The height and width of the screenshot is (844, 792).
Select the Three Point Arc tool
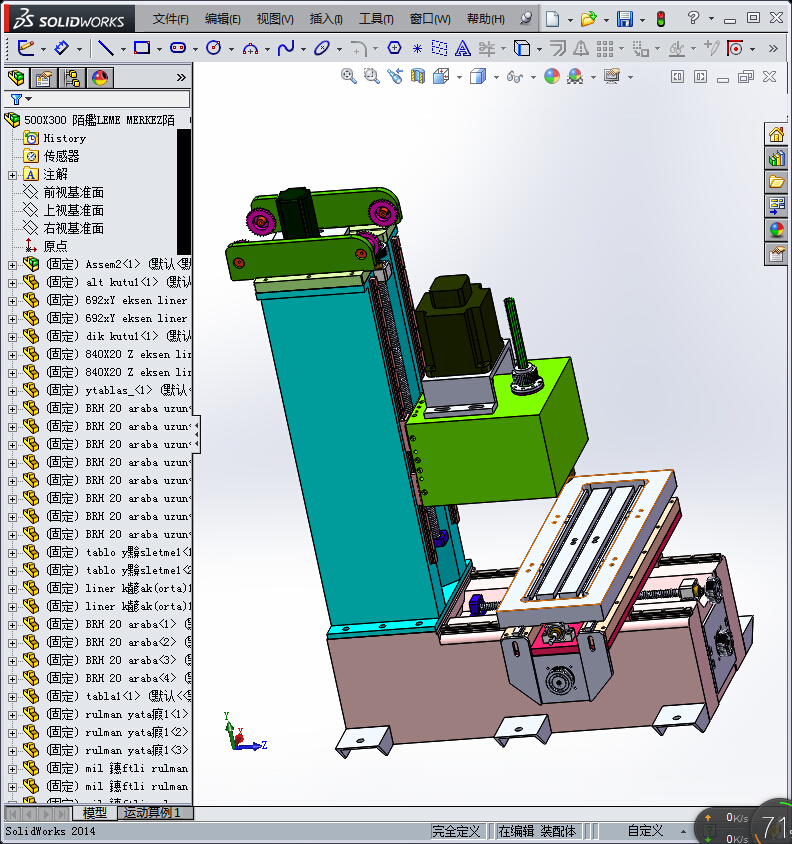click(250, 48)
